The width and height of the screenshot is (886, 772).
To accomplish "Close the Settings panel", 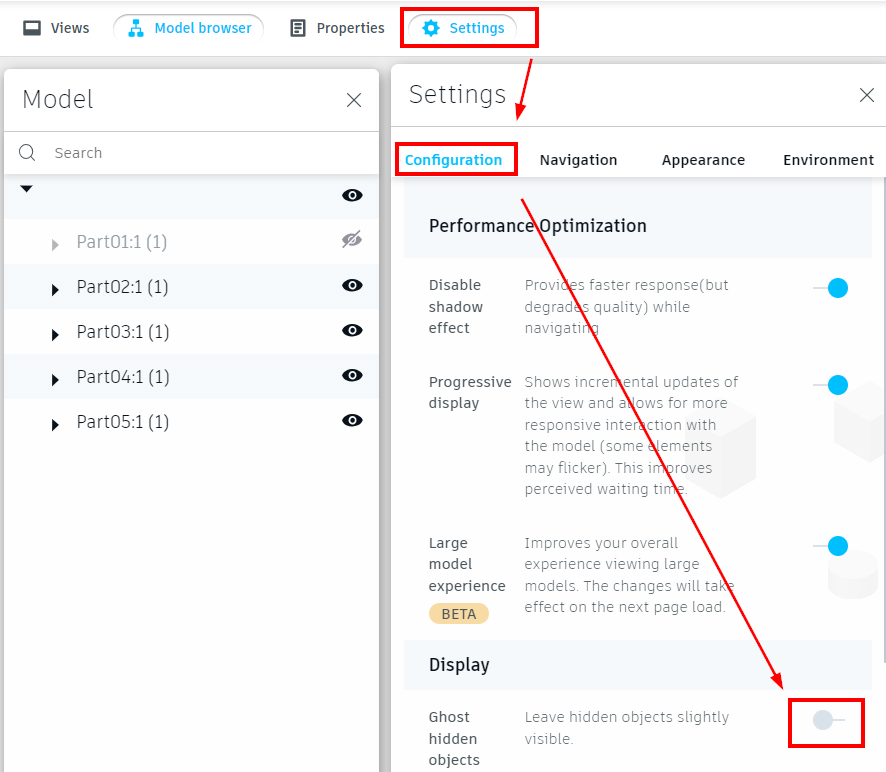I will click(x=867, y=95).
